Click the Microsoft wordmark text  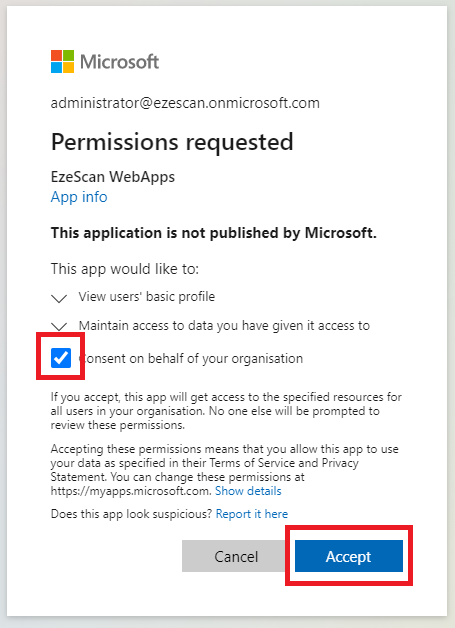pos(119,62)
